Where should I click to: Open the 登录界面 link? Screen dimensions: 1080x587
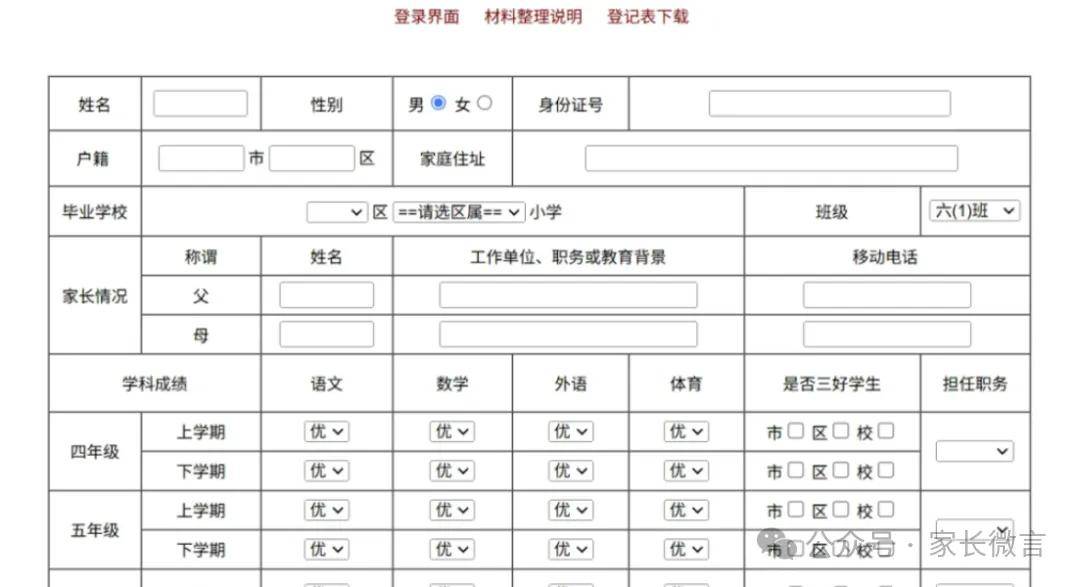point(426,17)
